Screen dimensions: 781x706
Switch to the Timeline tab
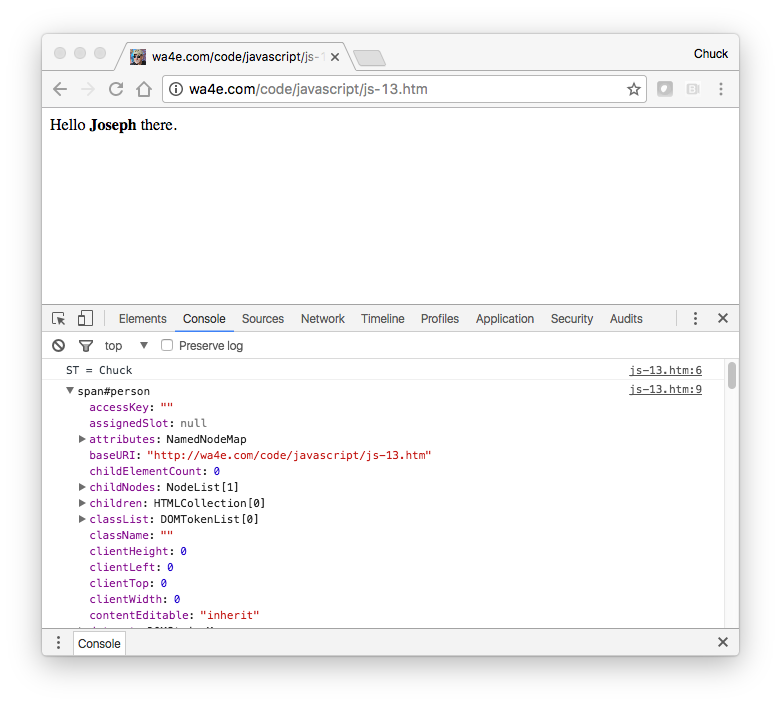[x=383, y=319]
